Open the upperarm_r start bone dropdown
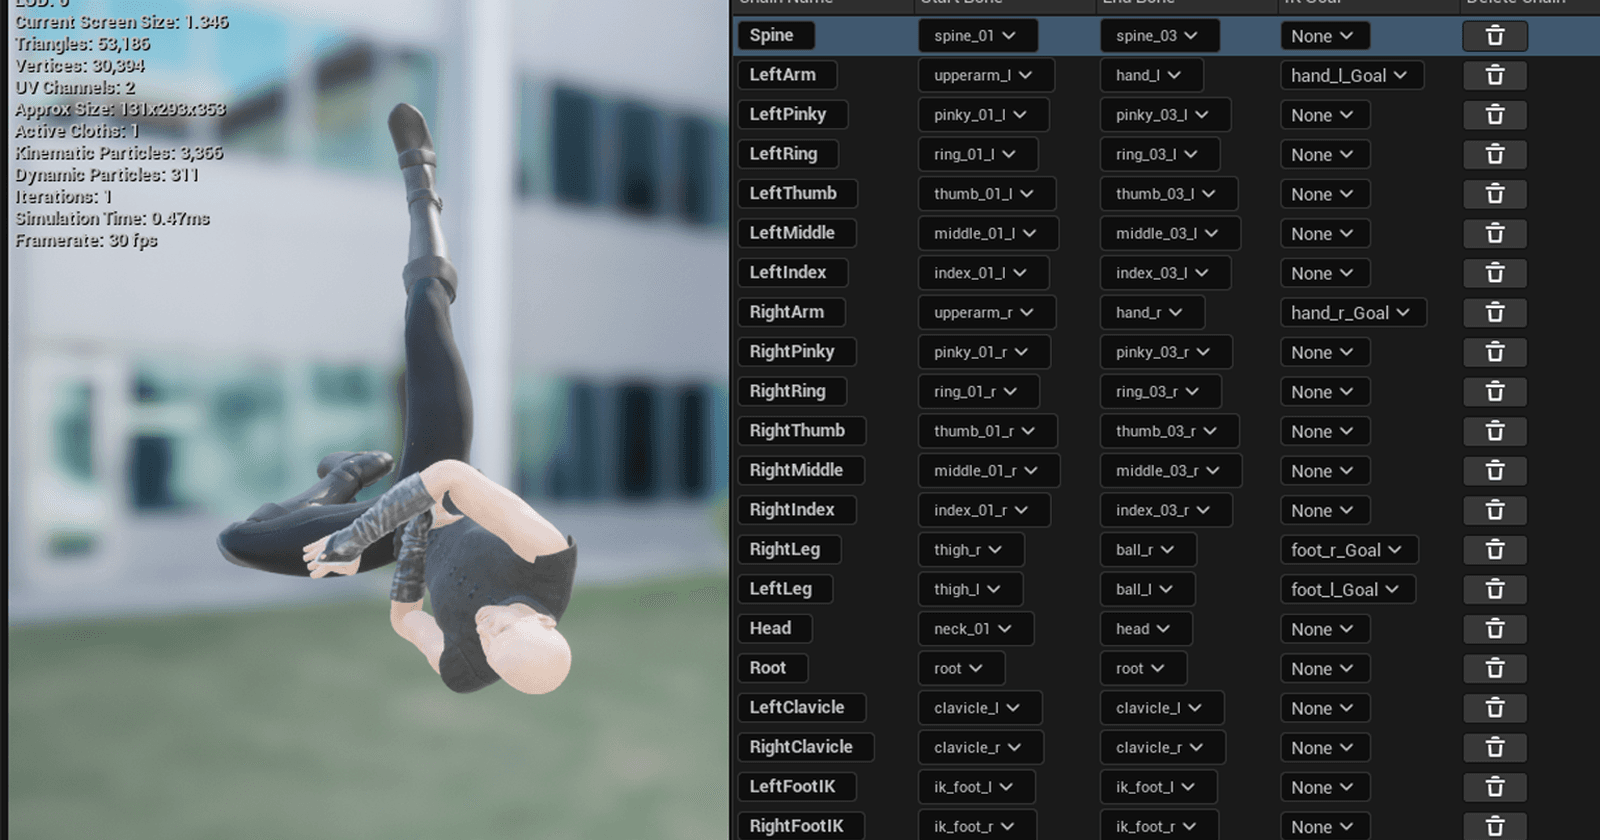The width and height of the screenshot is (1600, 840). [x=987, y=312]
